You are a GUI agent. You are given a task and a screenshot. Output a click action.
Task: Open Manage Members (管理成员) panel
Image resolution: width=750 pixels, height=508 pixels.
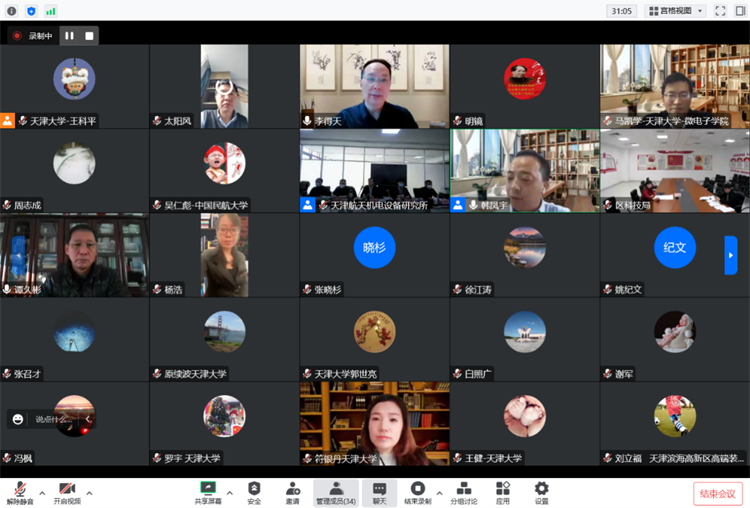(336, 490)
